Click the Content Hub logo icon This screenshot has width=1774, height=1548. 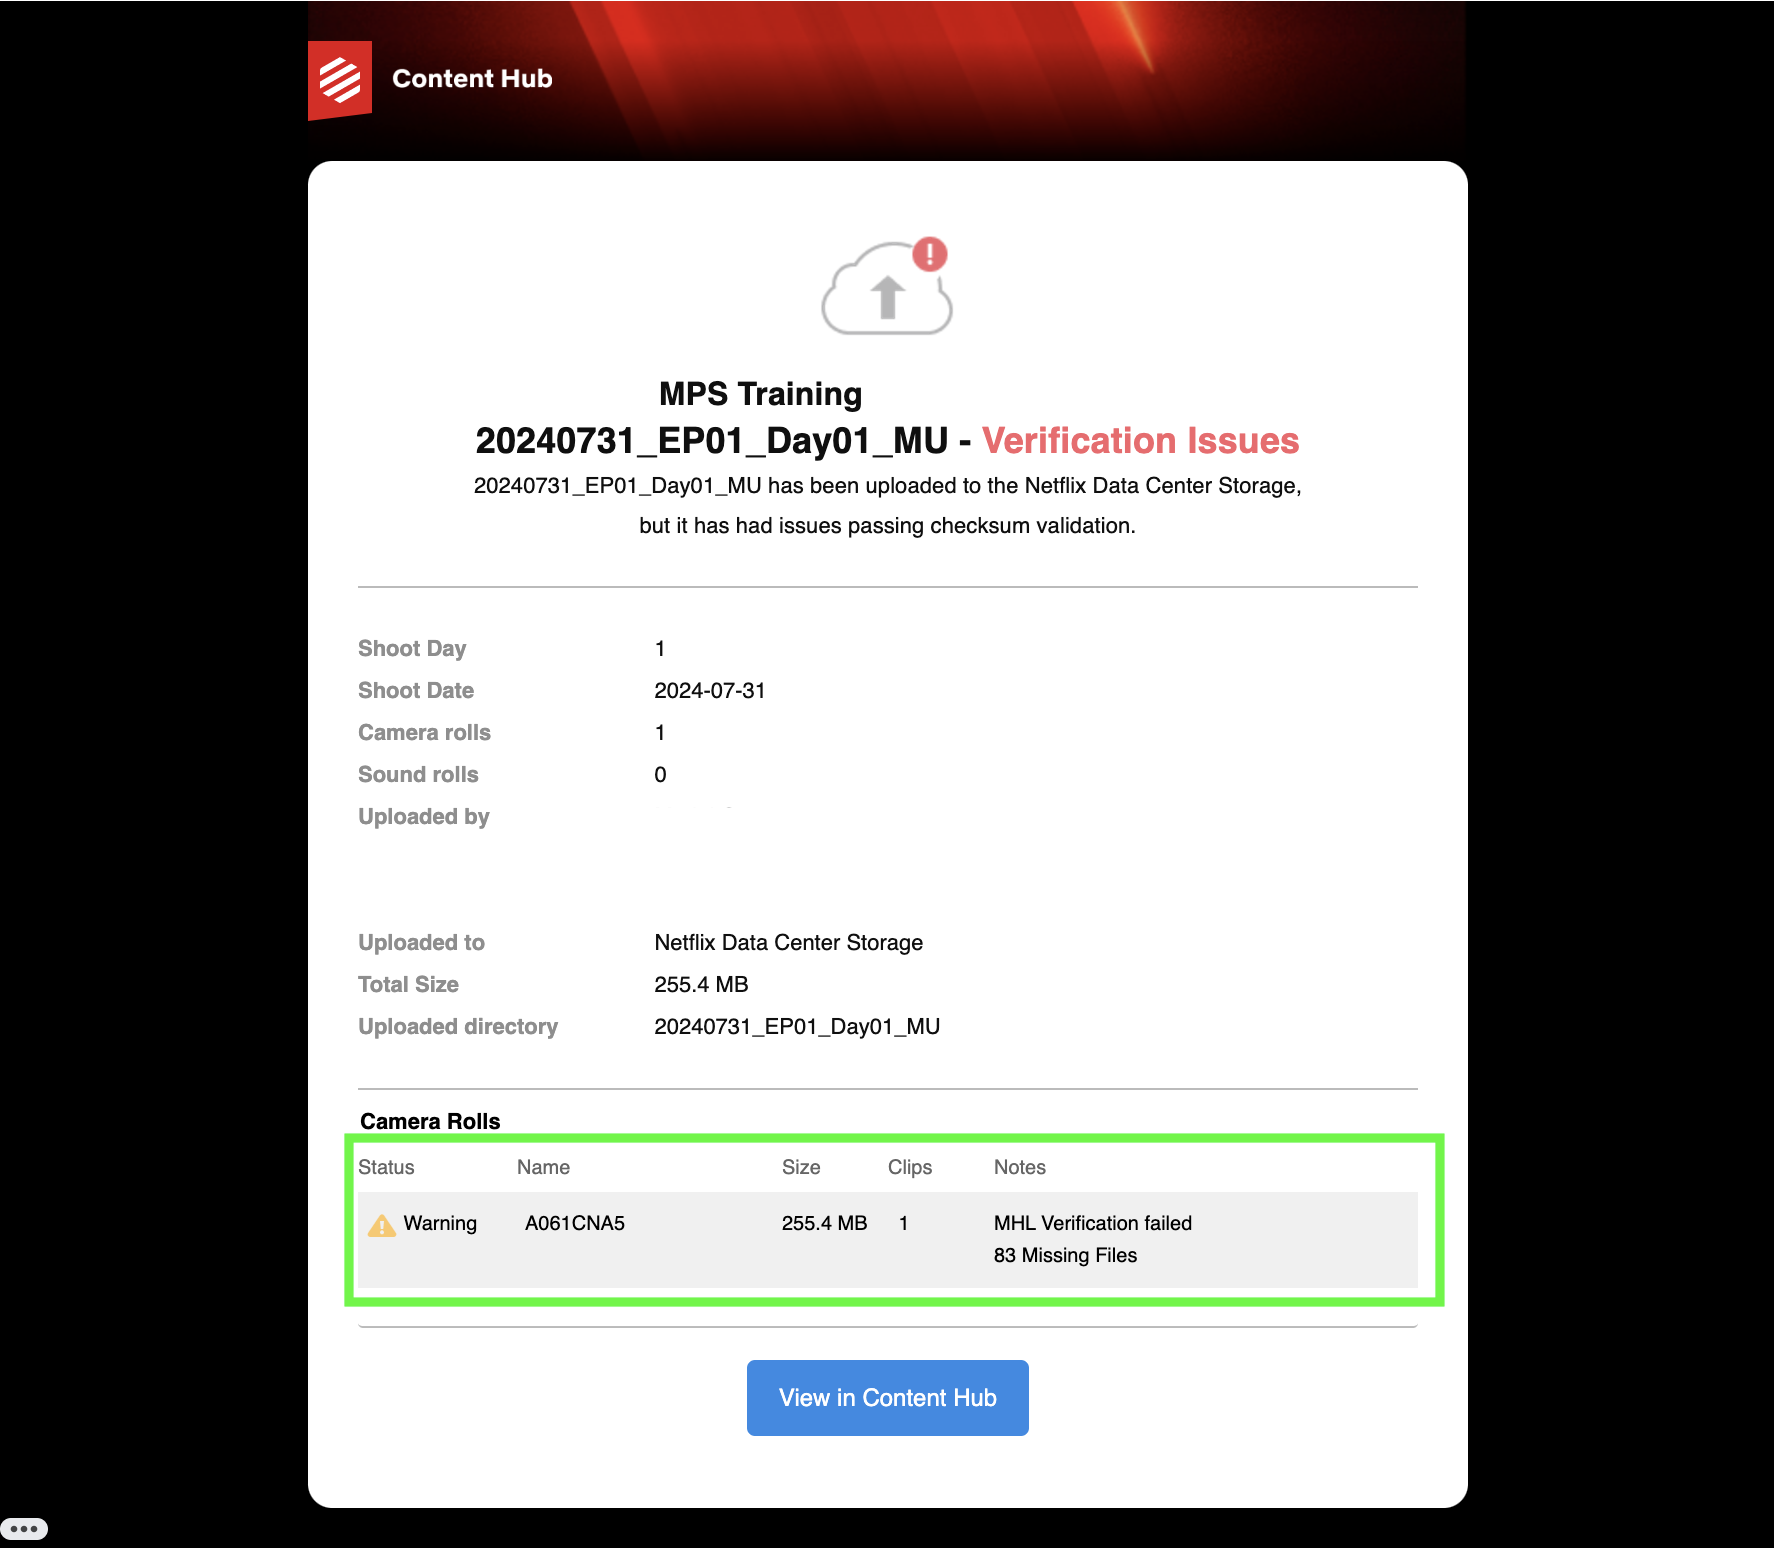click(x=340, y=80)
